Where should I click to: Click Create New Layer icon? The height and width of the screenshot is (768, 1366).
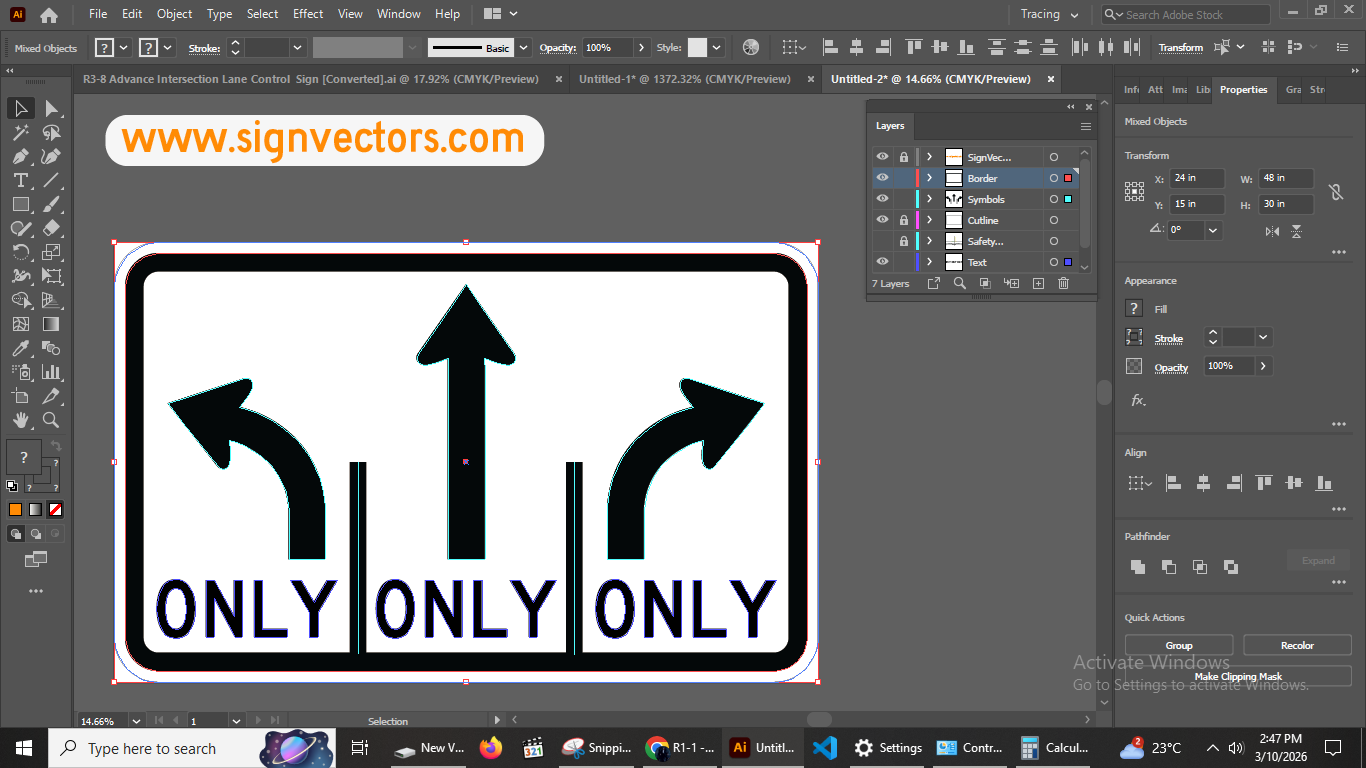1038,284
